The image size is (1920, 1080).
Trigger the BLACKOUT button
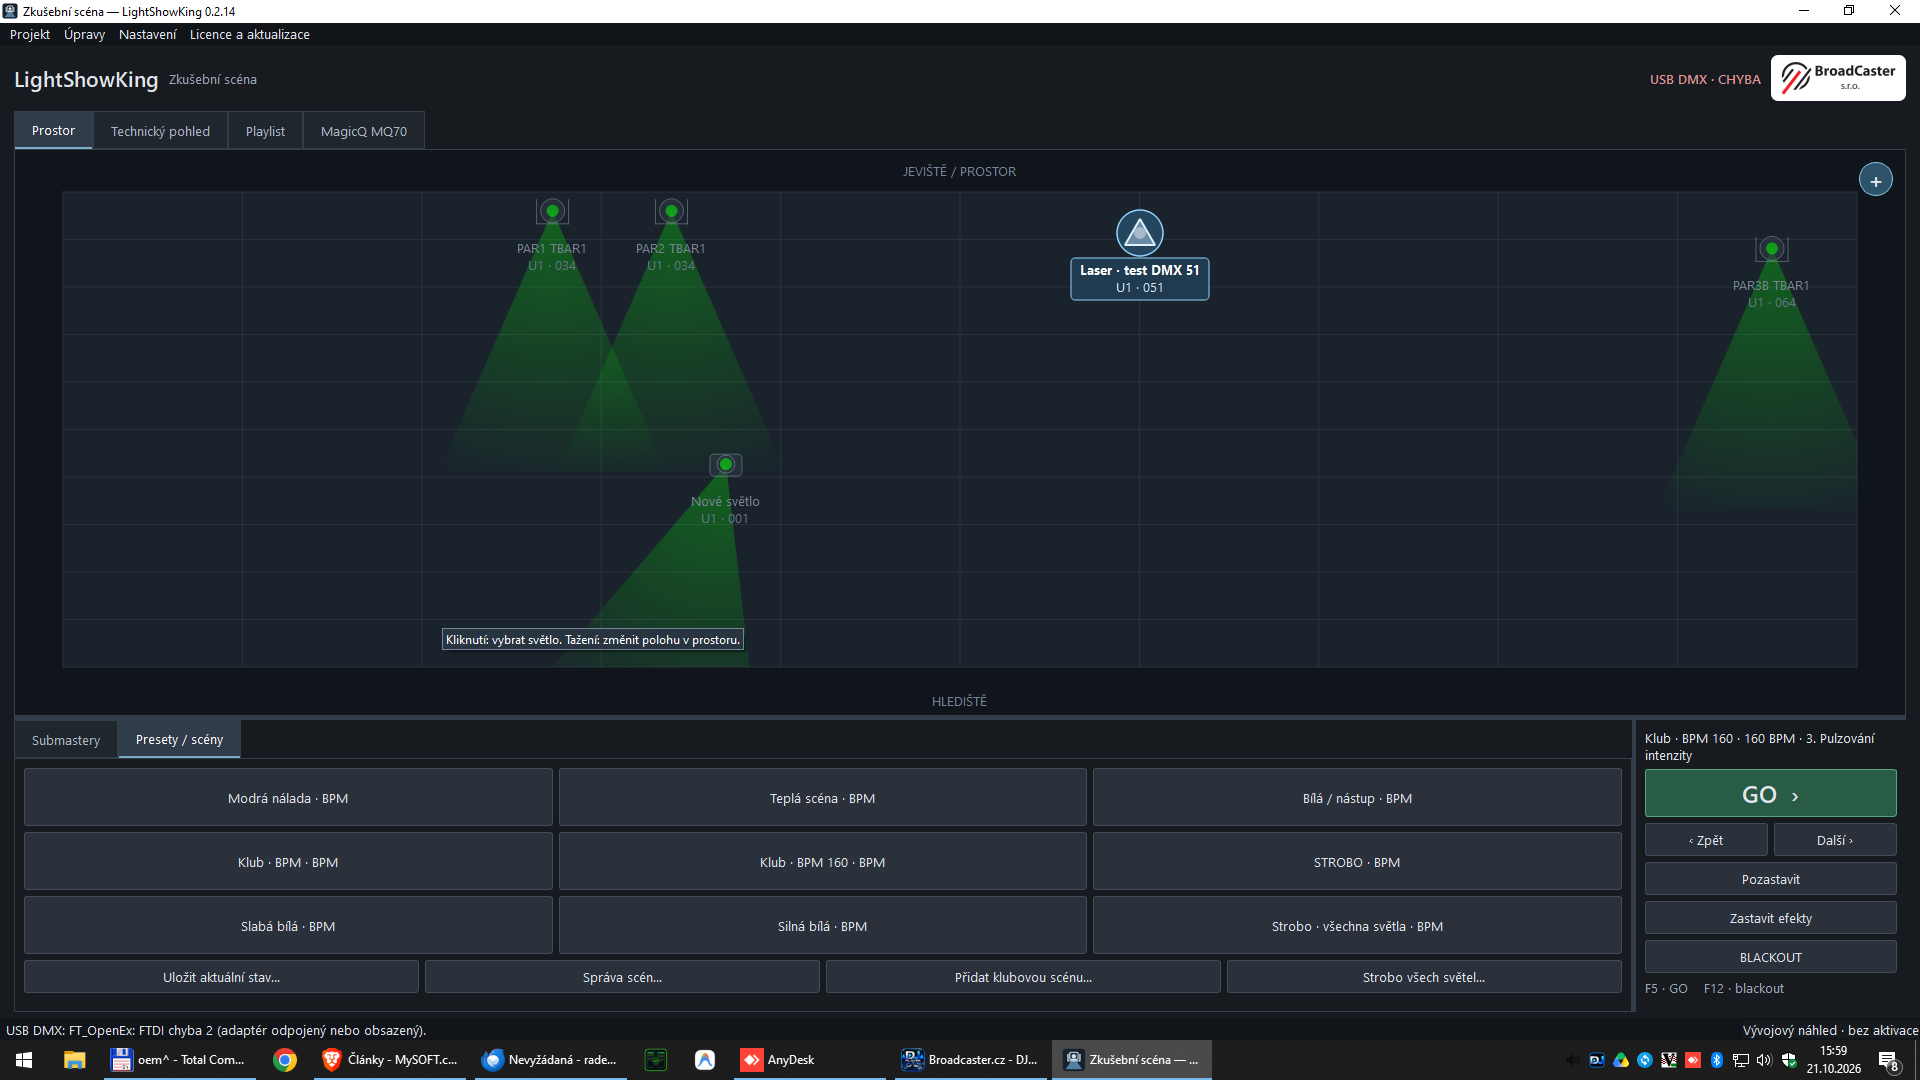[x=1770, y=957]
